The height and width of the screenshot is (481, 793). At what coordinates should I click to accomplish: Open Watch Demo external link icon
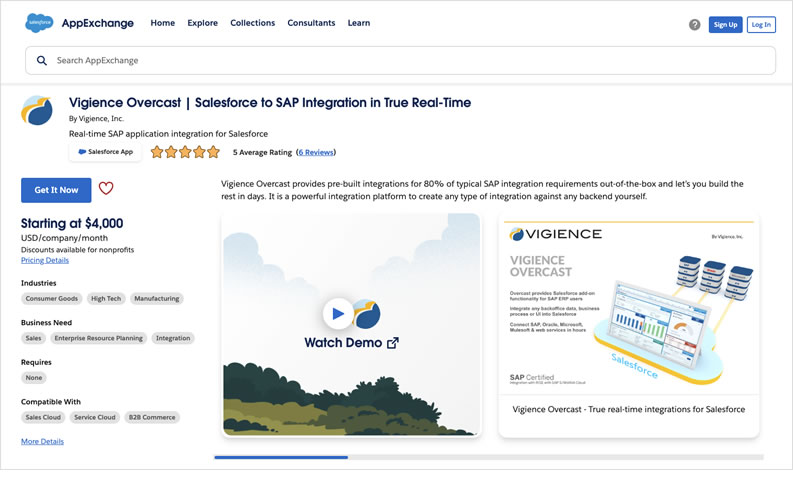(x=392, y=343)
